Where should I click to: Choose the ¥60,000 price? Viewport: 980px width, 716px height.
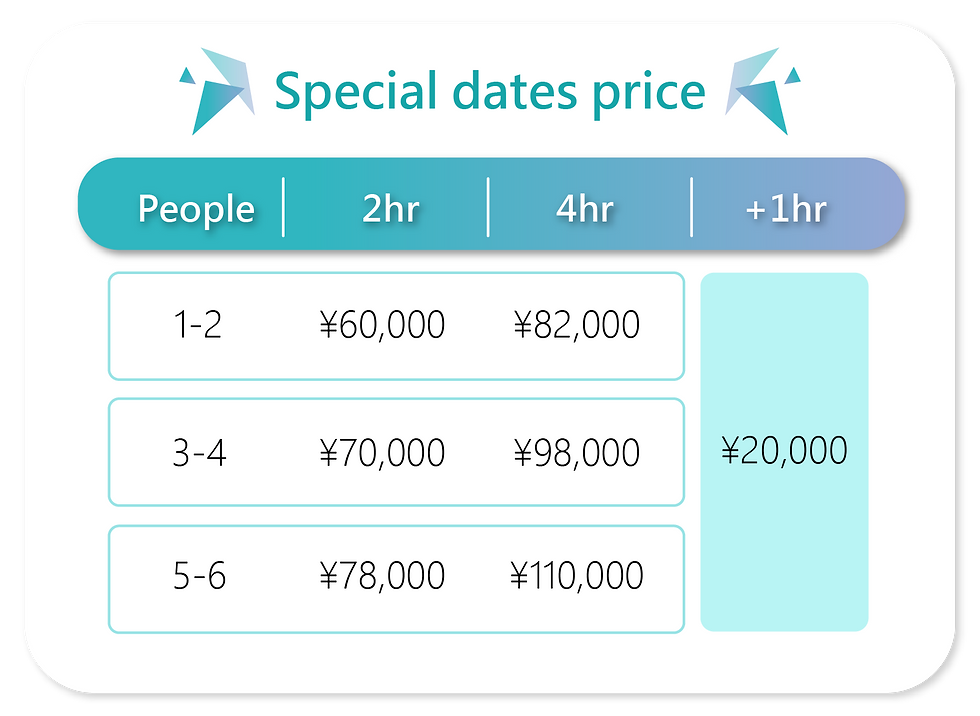tap(382, 325)
